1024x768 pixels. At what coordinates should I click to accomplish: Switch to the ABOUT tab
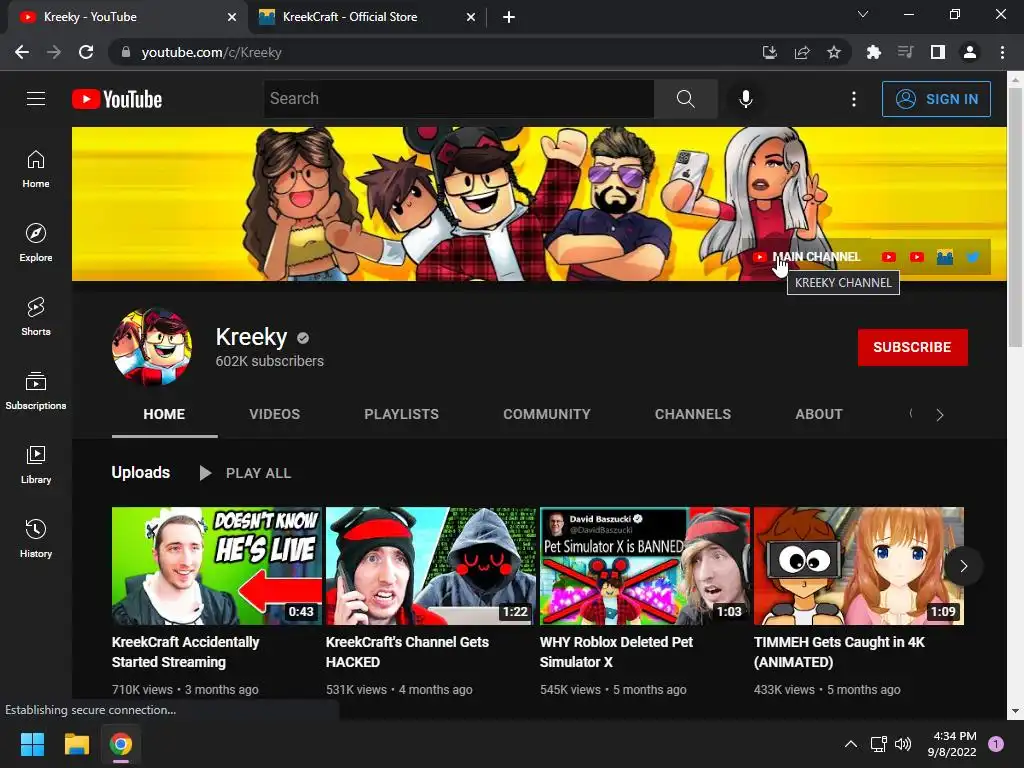[x=819, y=414]
